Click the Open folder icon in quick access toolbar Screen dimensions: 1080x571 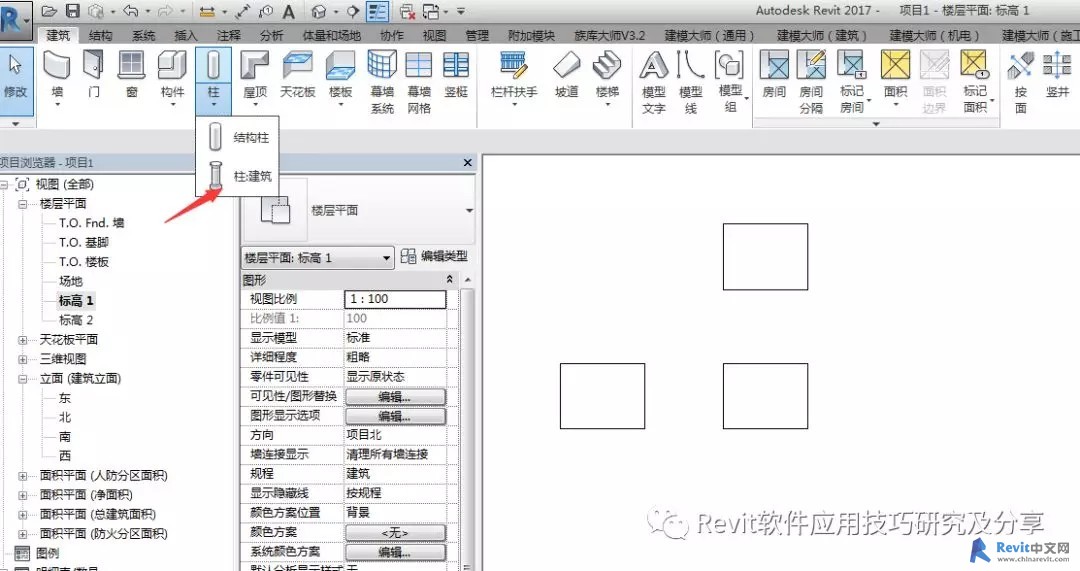coord(48,11)
